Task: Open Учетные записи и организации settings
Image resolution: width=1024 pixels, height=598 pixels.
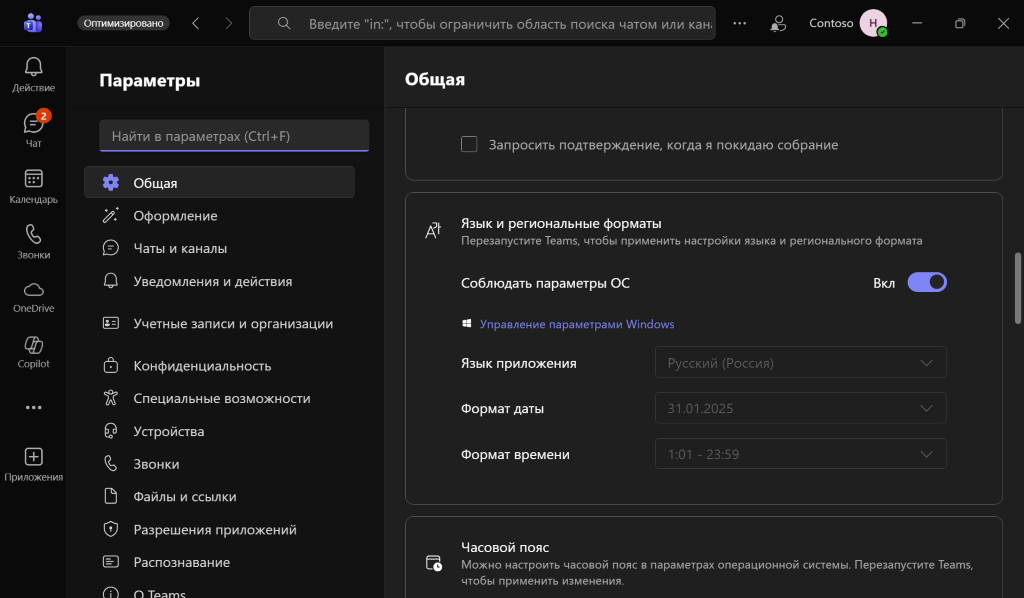Action: click(x=219, y=323)
